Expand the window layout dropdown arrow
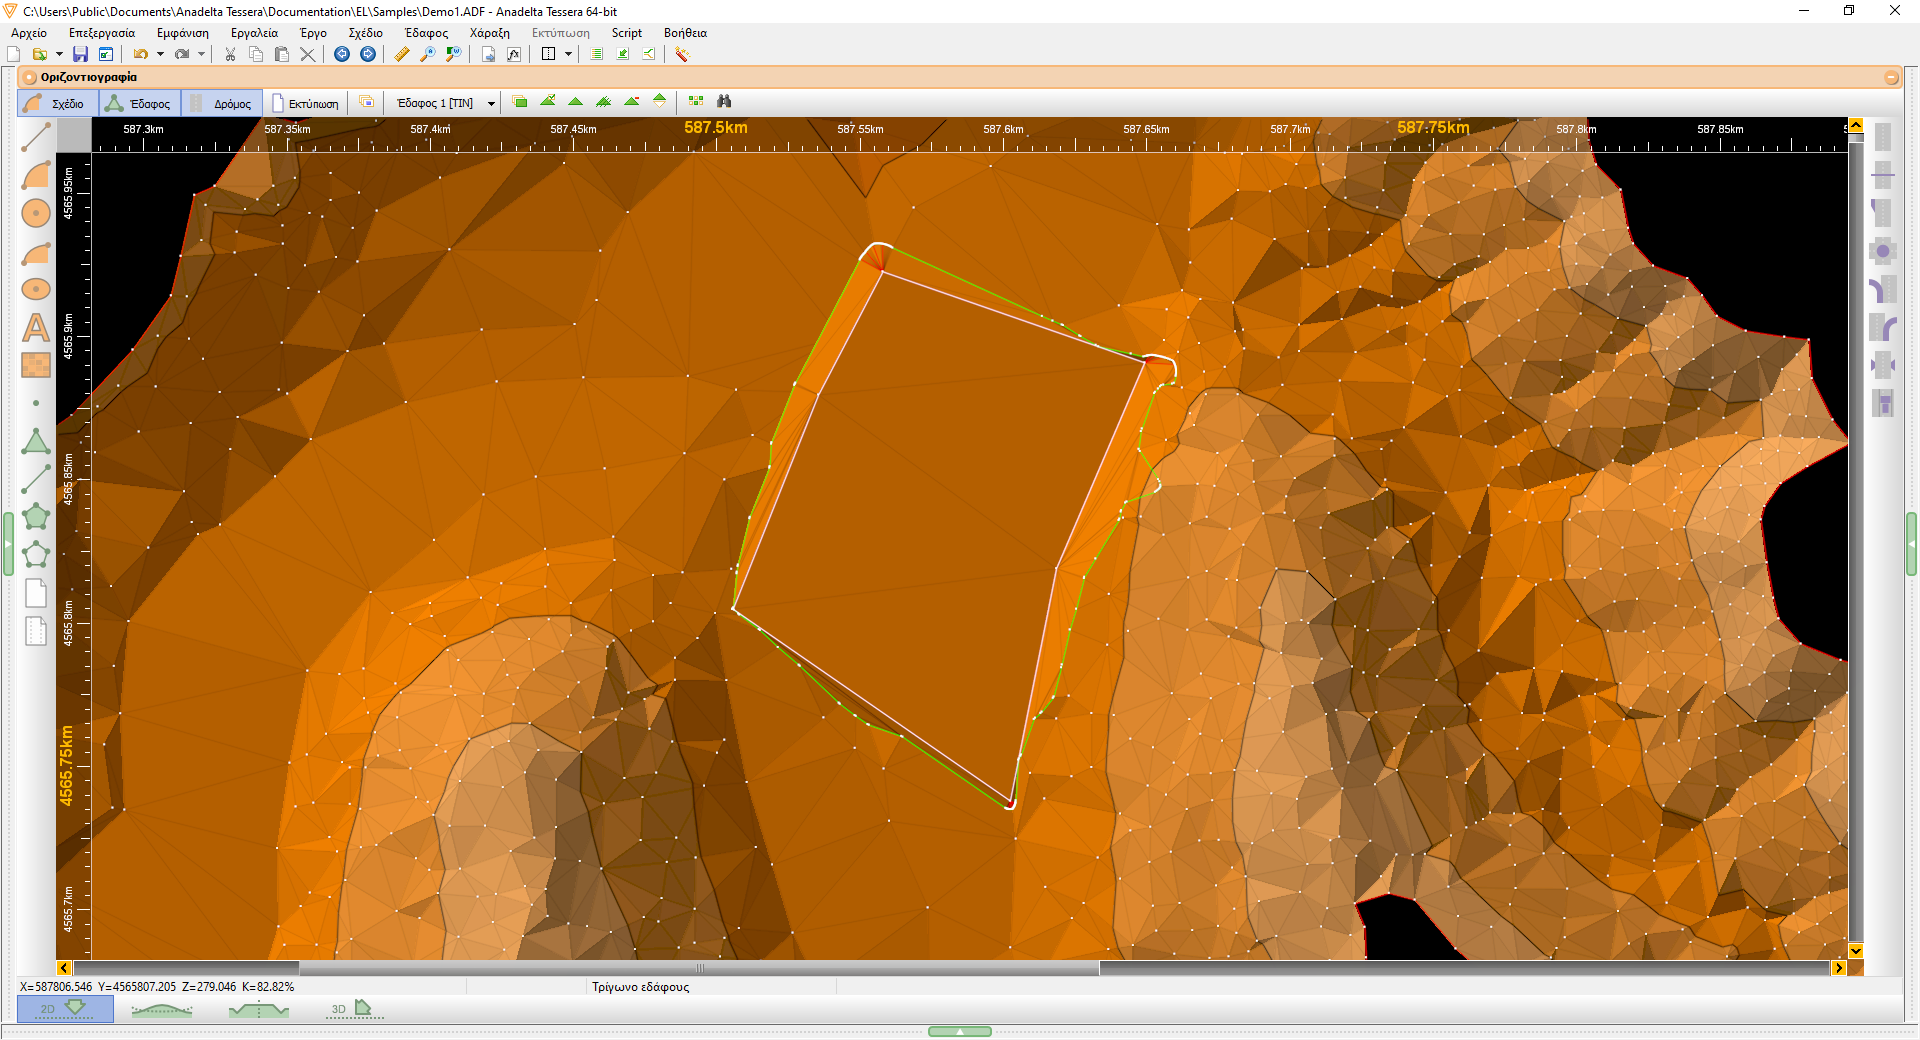 point(568,54)
